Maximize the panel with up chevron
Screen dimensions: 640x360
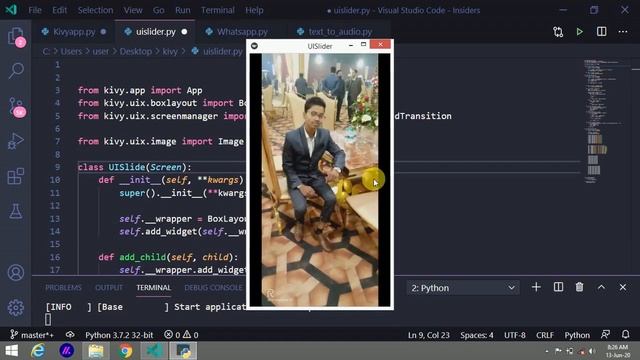click(x=601, y=287)
